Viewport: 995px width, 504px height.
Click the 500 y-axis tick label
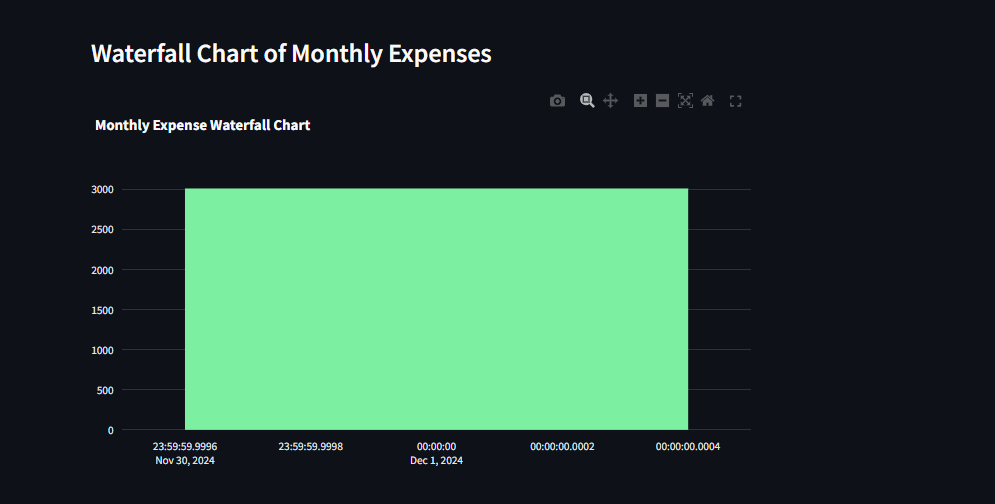105,390
